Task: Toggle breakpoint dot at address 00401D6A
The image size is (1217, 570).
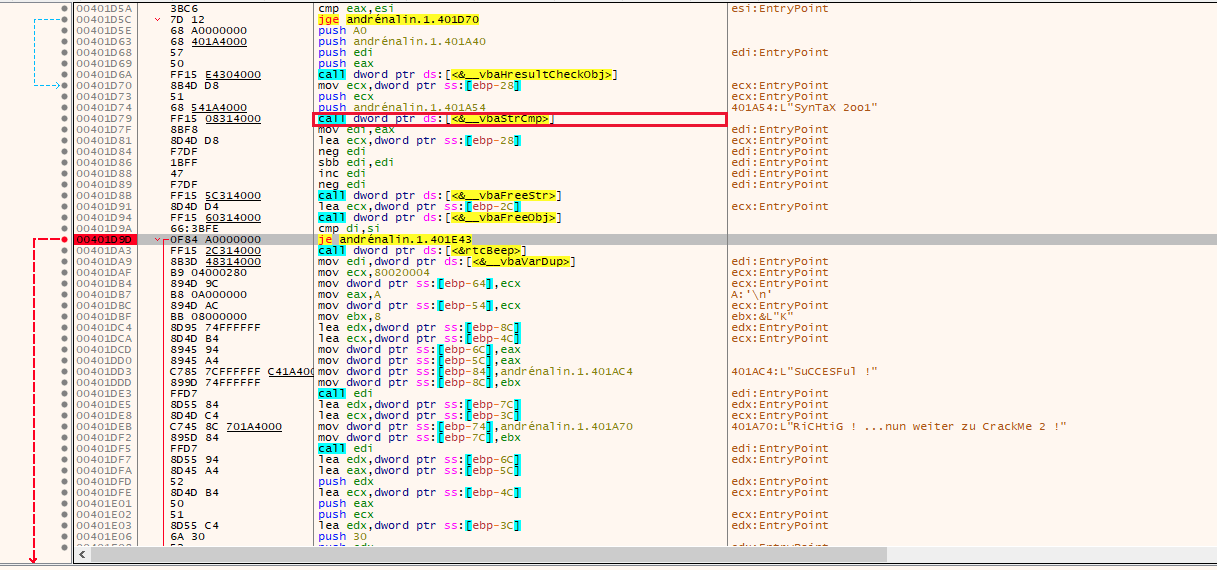Action: tap(66, 75)
